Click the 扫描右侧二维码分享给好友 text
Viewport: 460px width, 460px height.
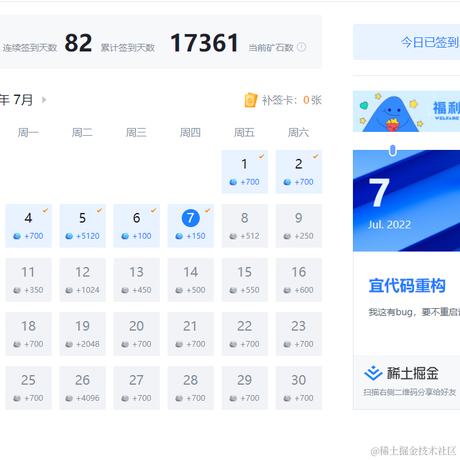pyautogui.click(x=410, y=392)
